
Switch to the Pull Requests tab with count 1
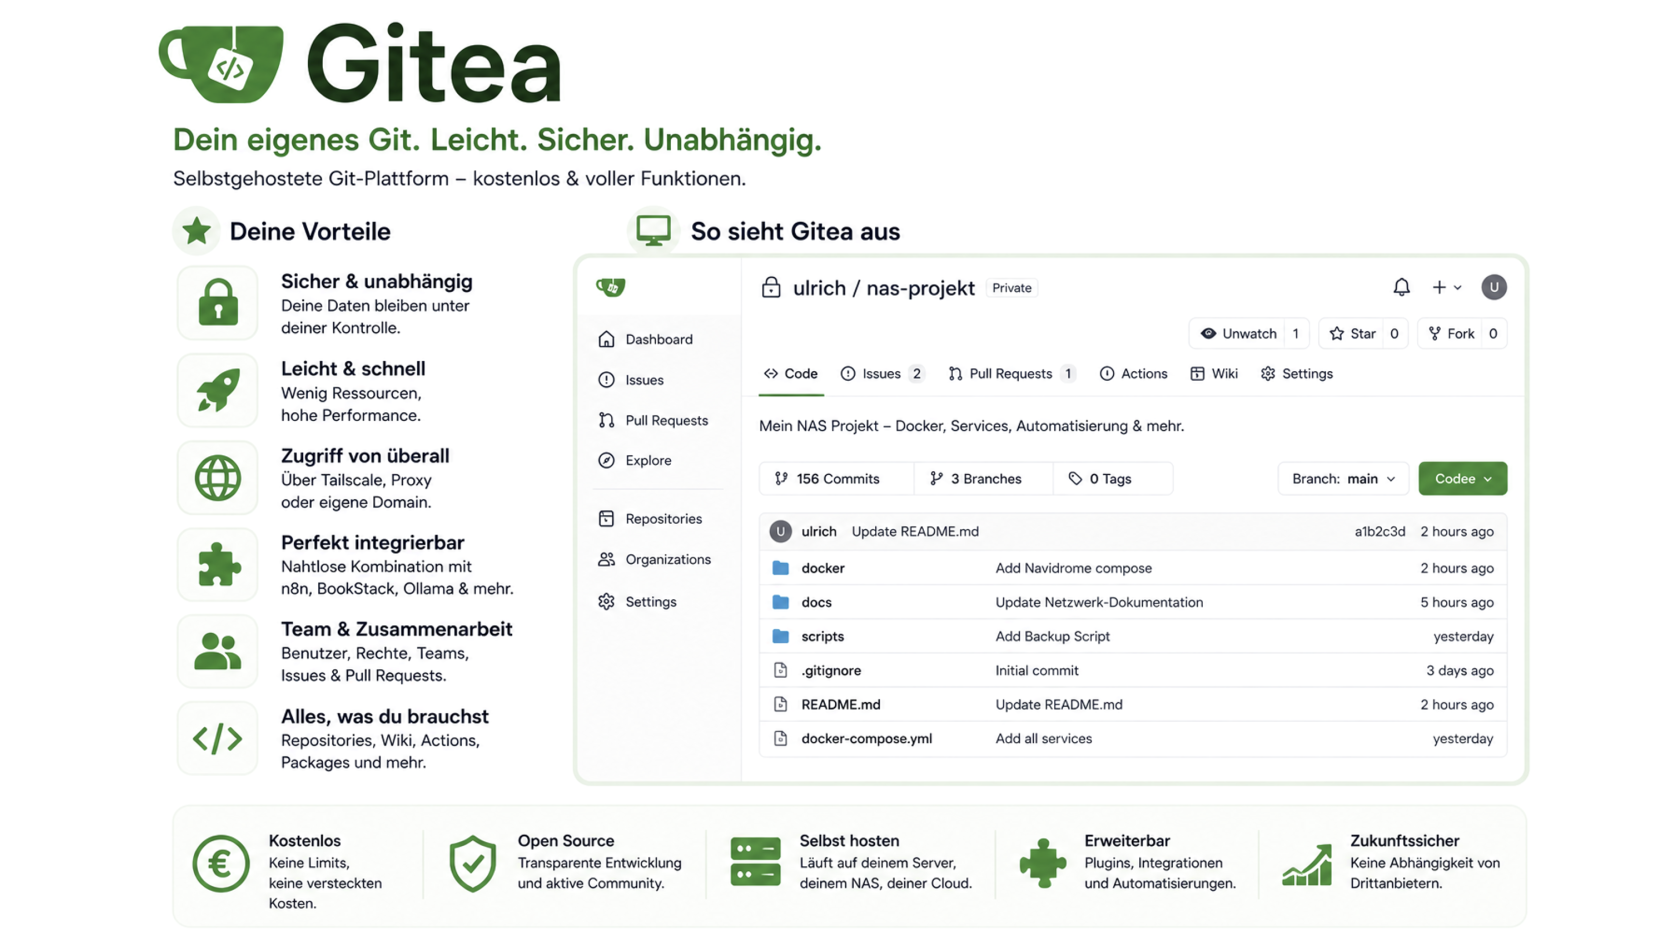(1011, 374)
